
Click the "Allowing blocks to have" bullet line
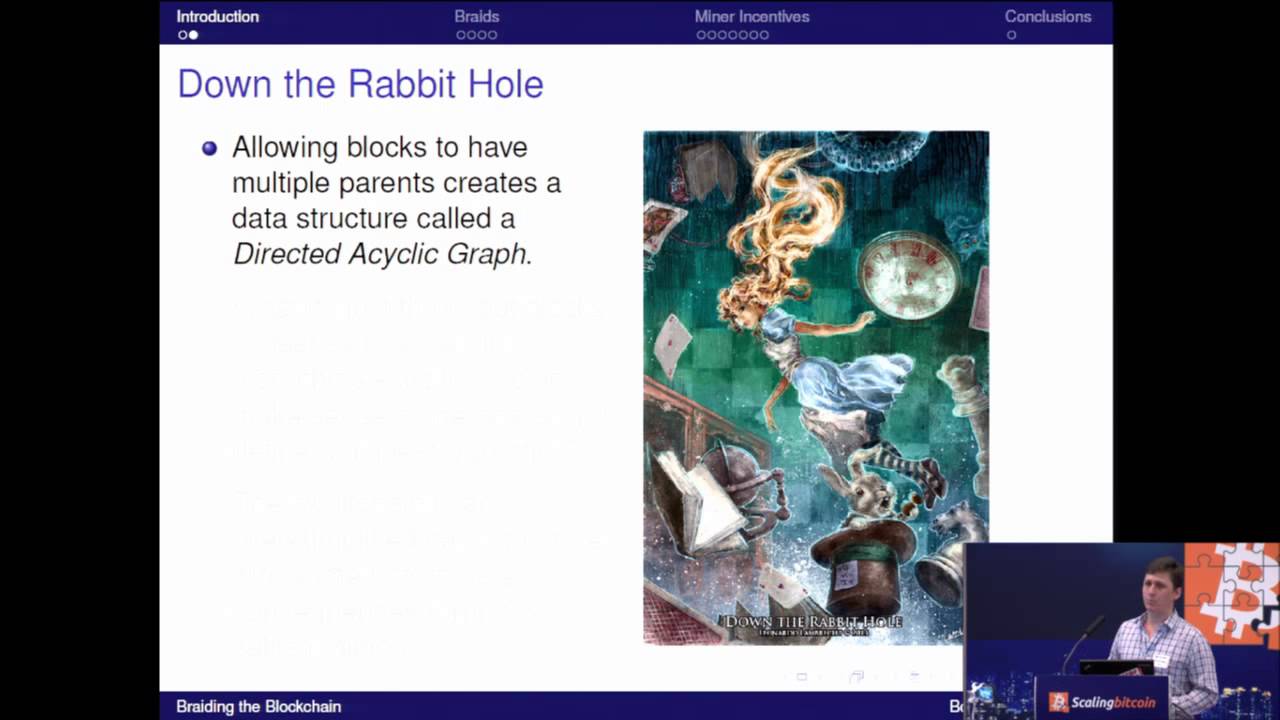[x=380, y=147]
